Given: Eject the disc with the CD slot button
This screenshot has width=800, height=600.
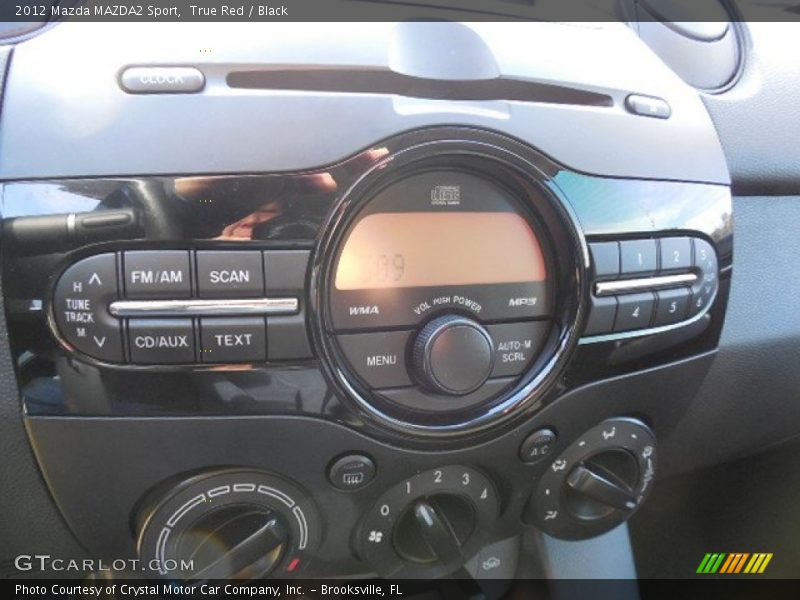Looking at the screenshot, I should coord(647,106).
